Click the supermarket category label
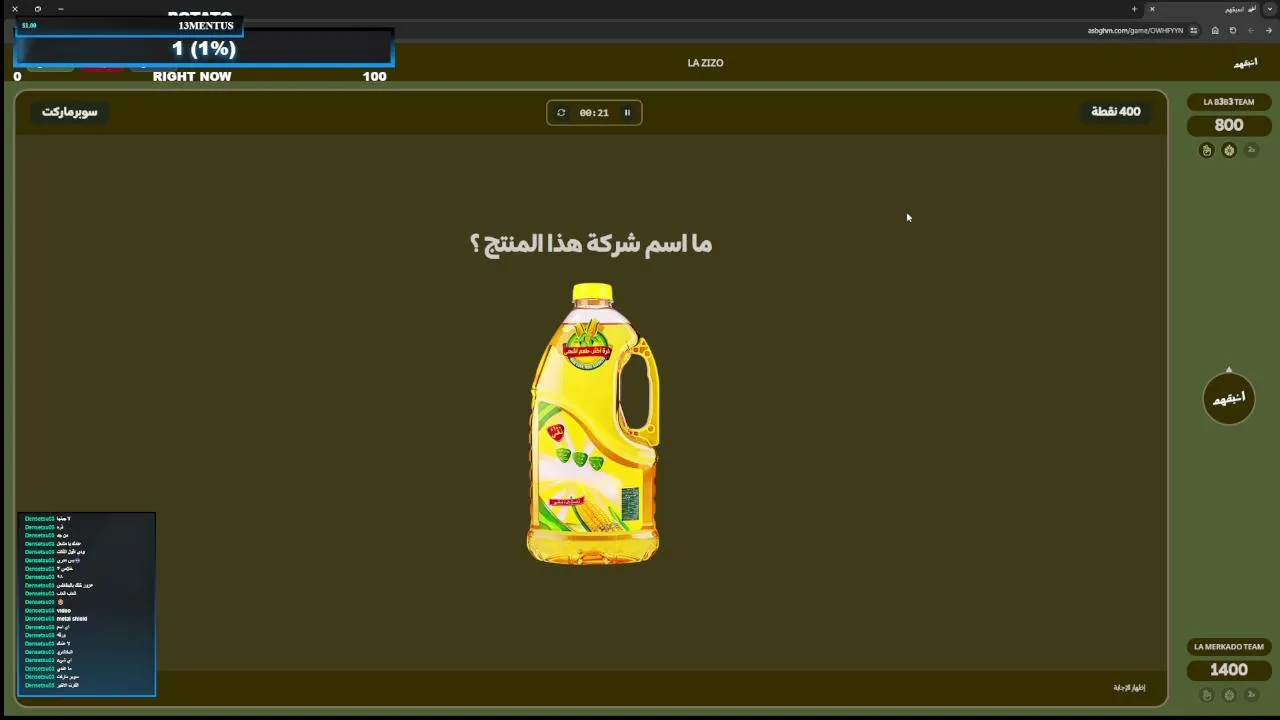The image size is (1280, 720). click(x=70, y=112)
